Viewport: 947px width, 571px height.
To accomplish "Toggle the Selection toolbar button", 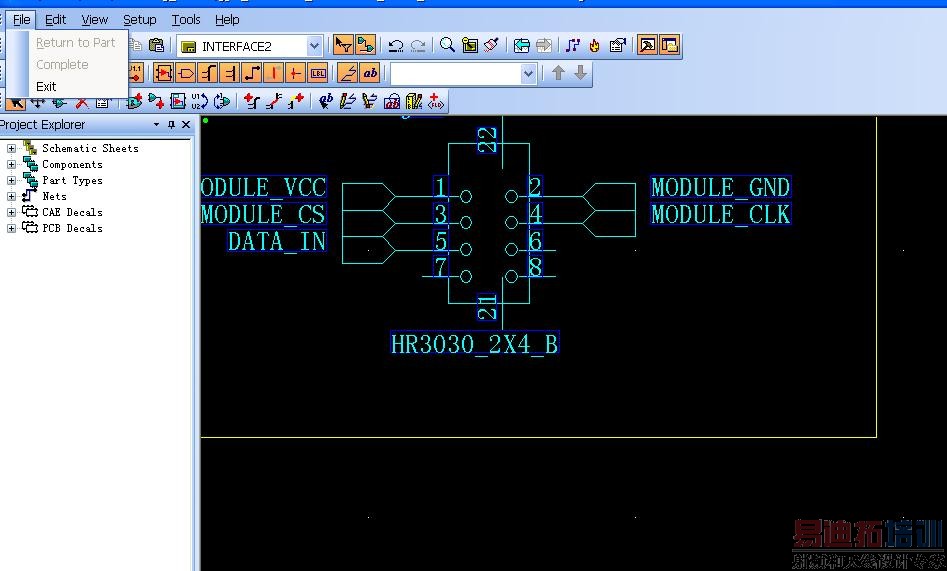I will click(x=343, y=45).
